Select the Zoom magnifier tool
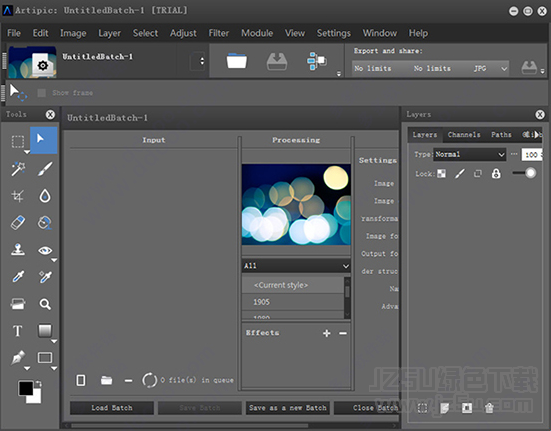Screen dimensions: 551x431 [45, 304]
